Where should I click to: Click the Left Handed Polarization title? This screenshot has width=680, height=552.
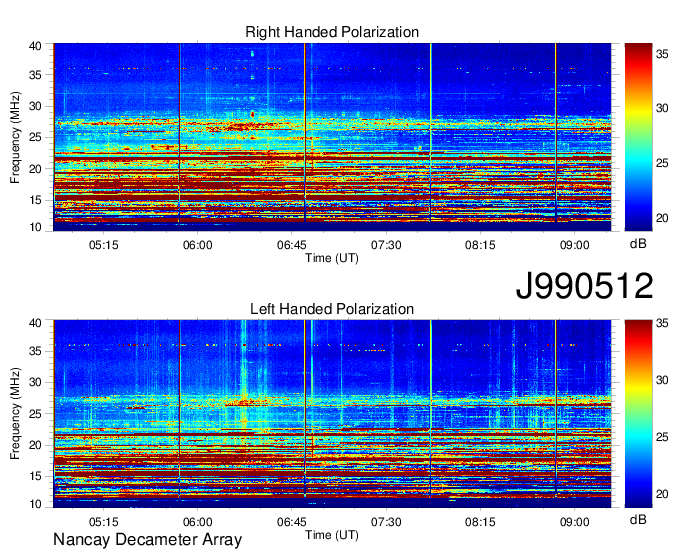[x=332, y=309]
